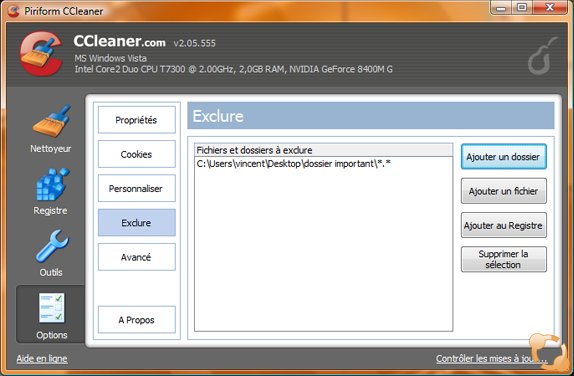Click Contrôler les mises à jour link
Image resolution: width=574 pixels, height=376 pixels.
491,358
